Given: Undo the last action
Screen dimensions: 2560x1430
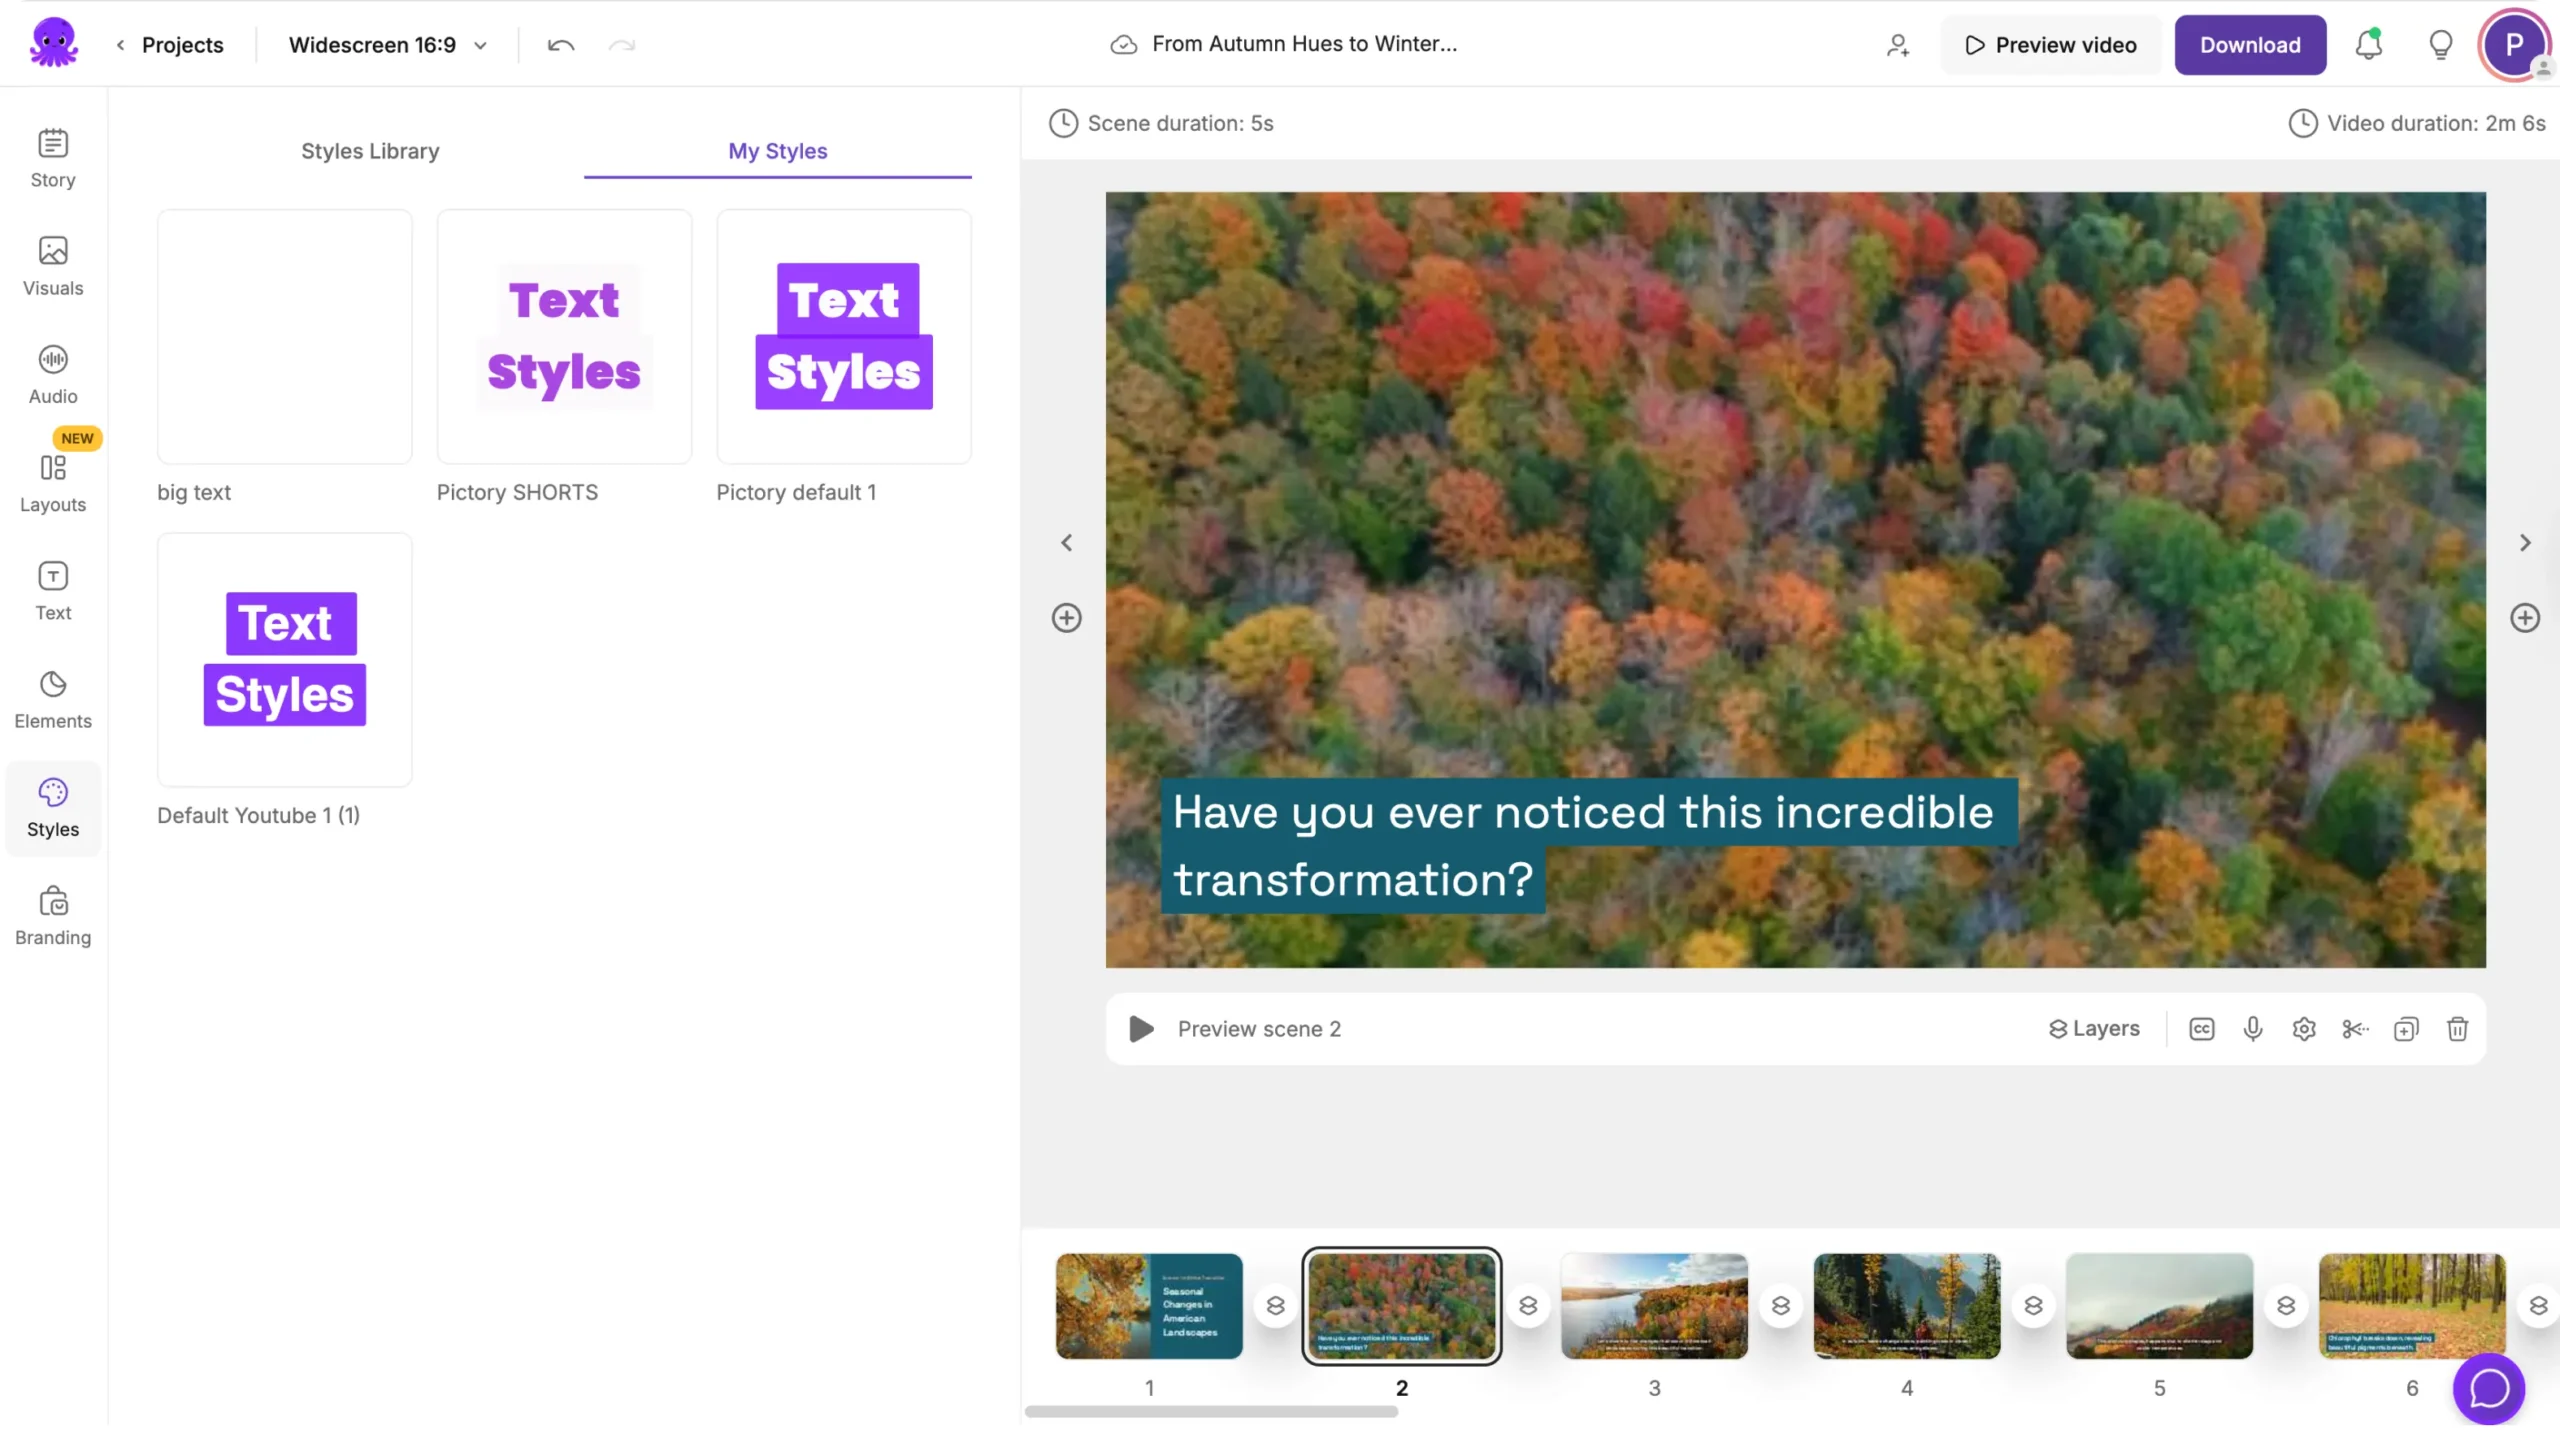Looking at the screenshot, I should (561, 45).
